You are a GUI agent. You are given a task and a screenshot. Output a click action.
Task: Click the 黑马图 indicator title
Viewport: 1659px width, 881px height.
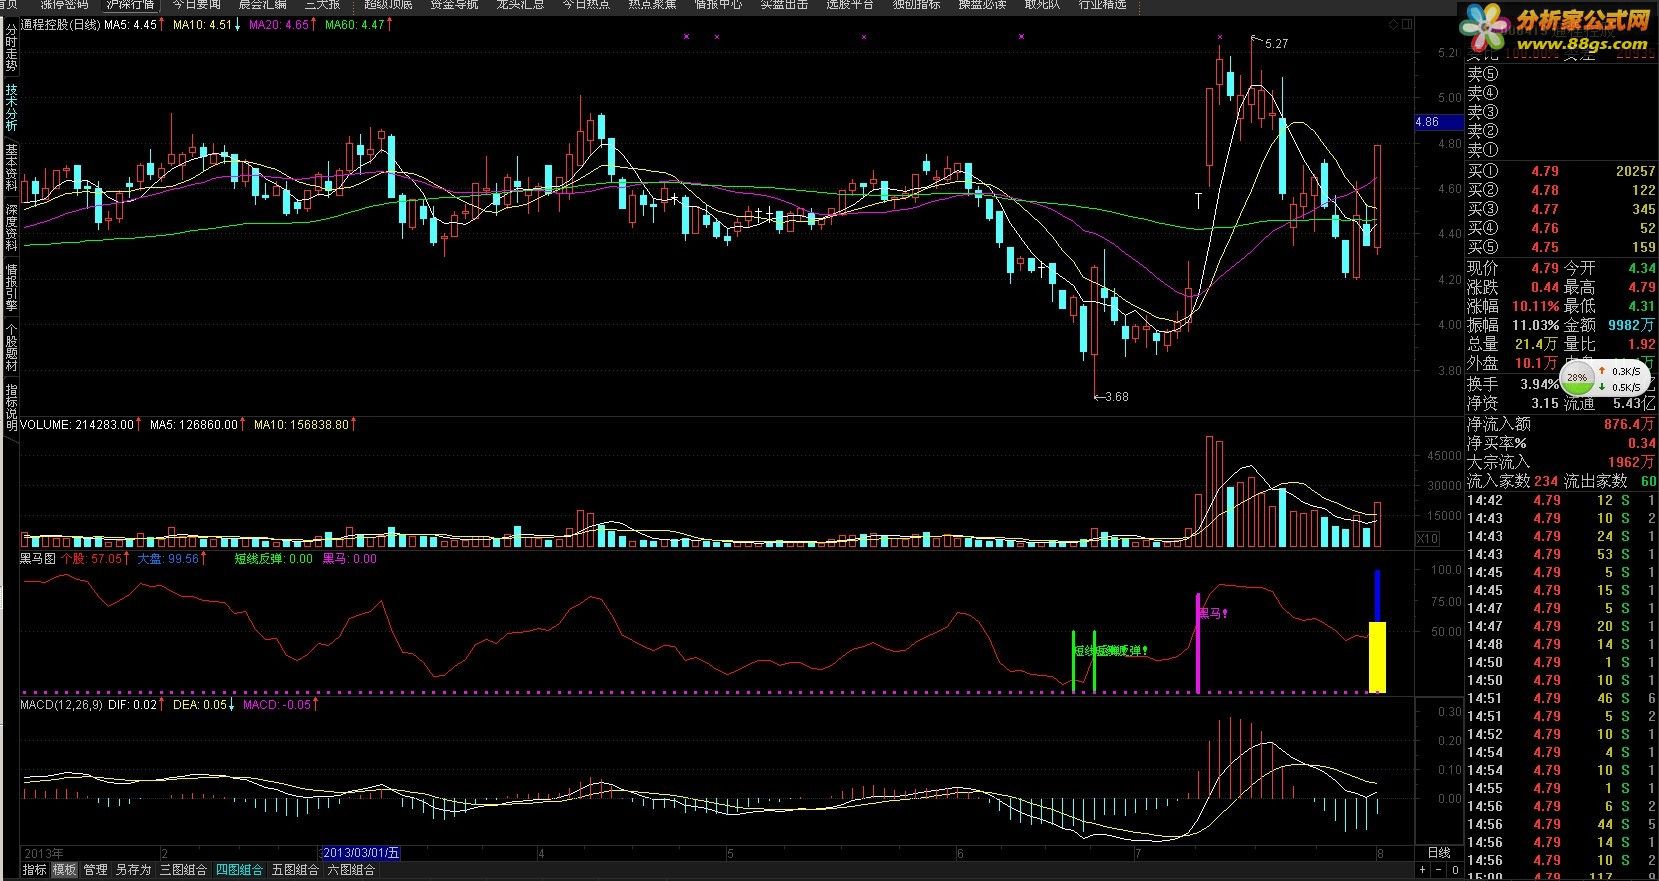coord(38,559)
